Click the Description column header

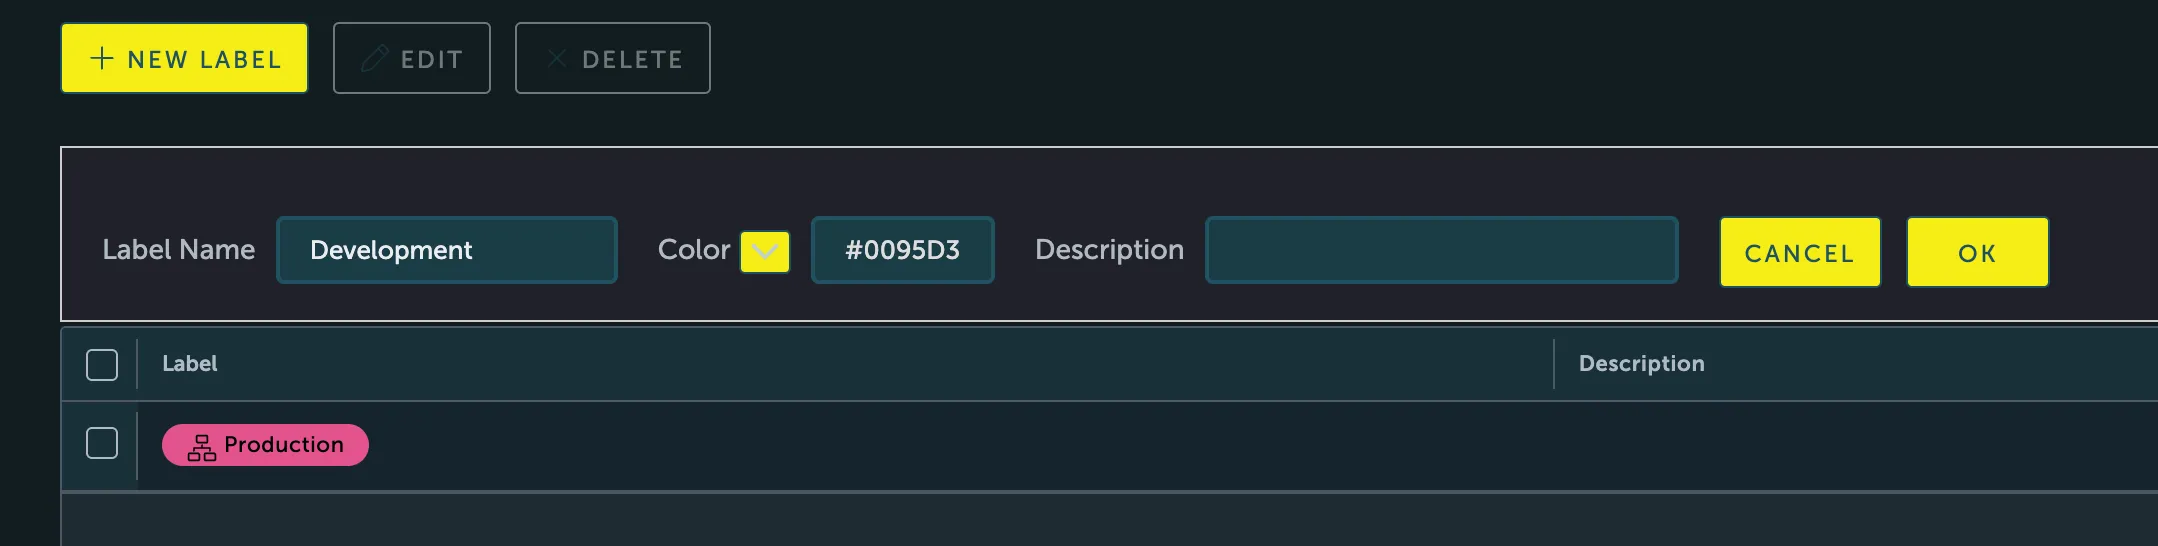pyautogui.click(x=1641, y=364)
